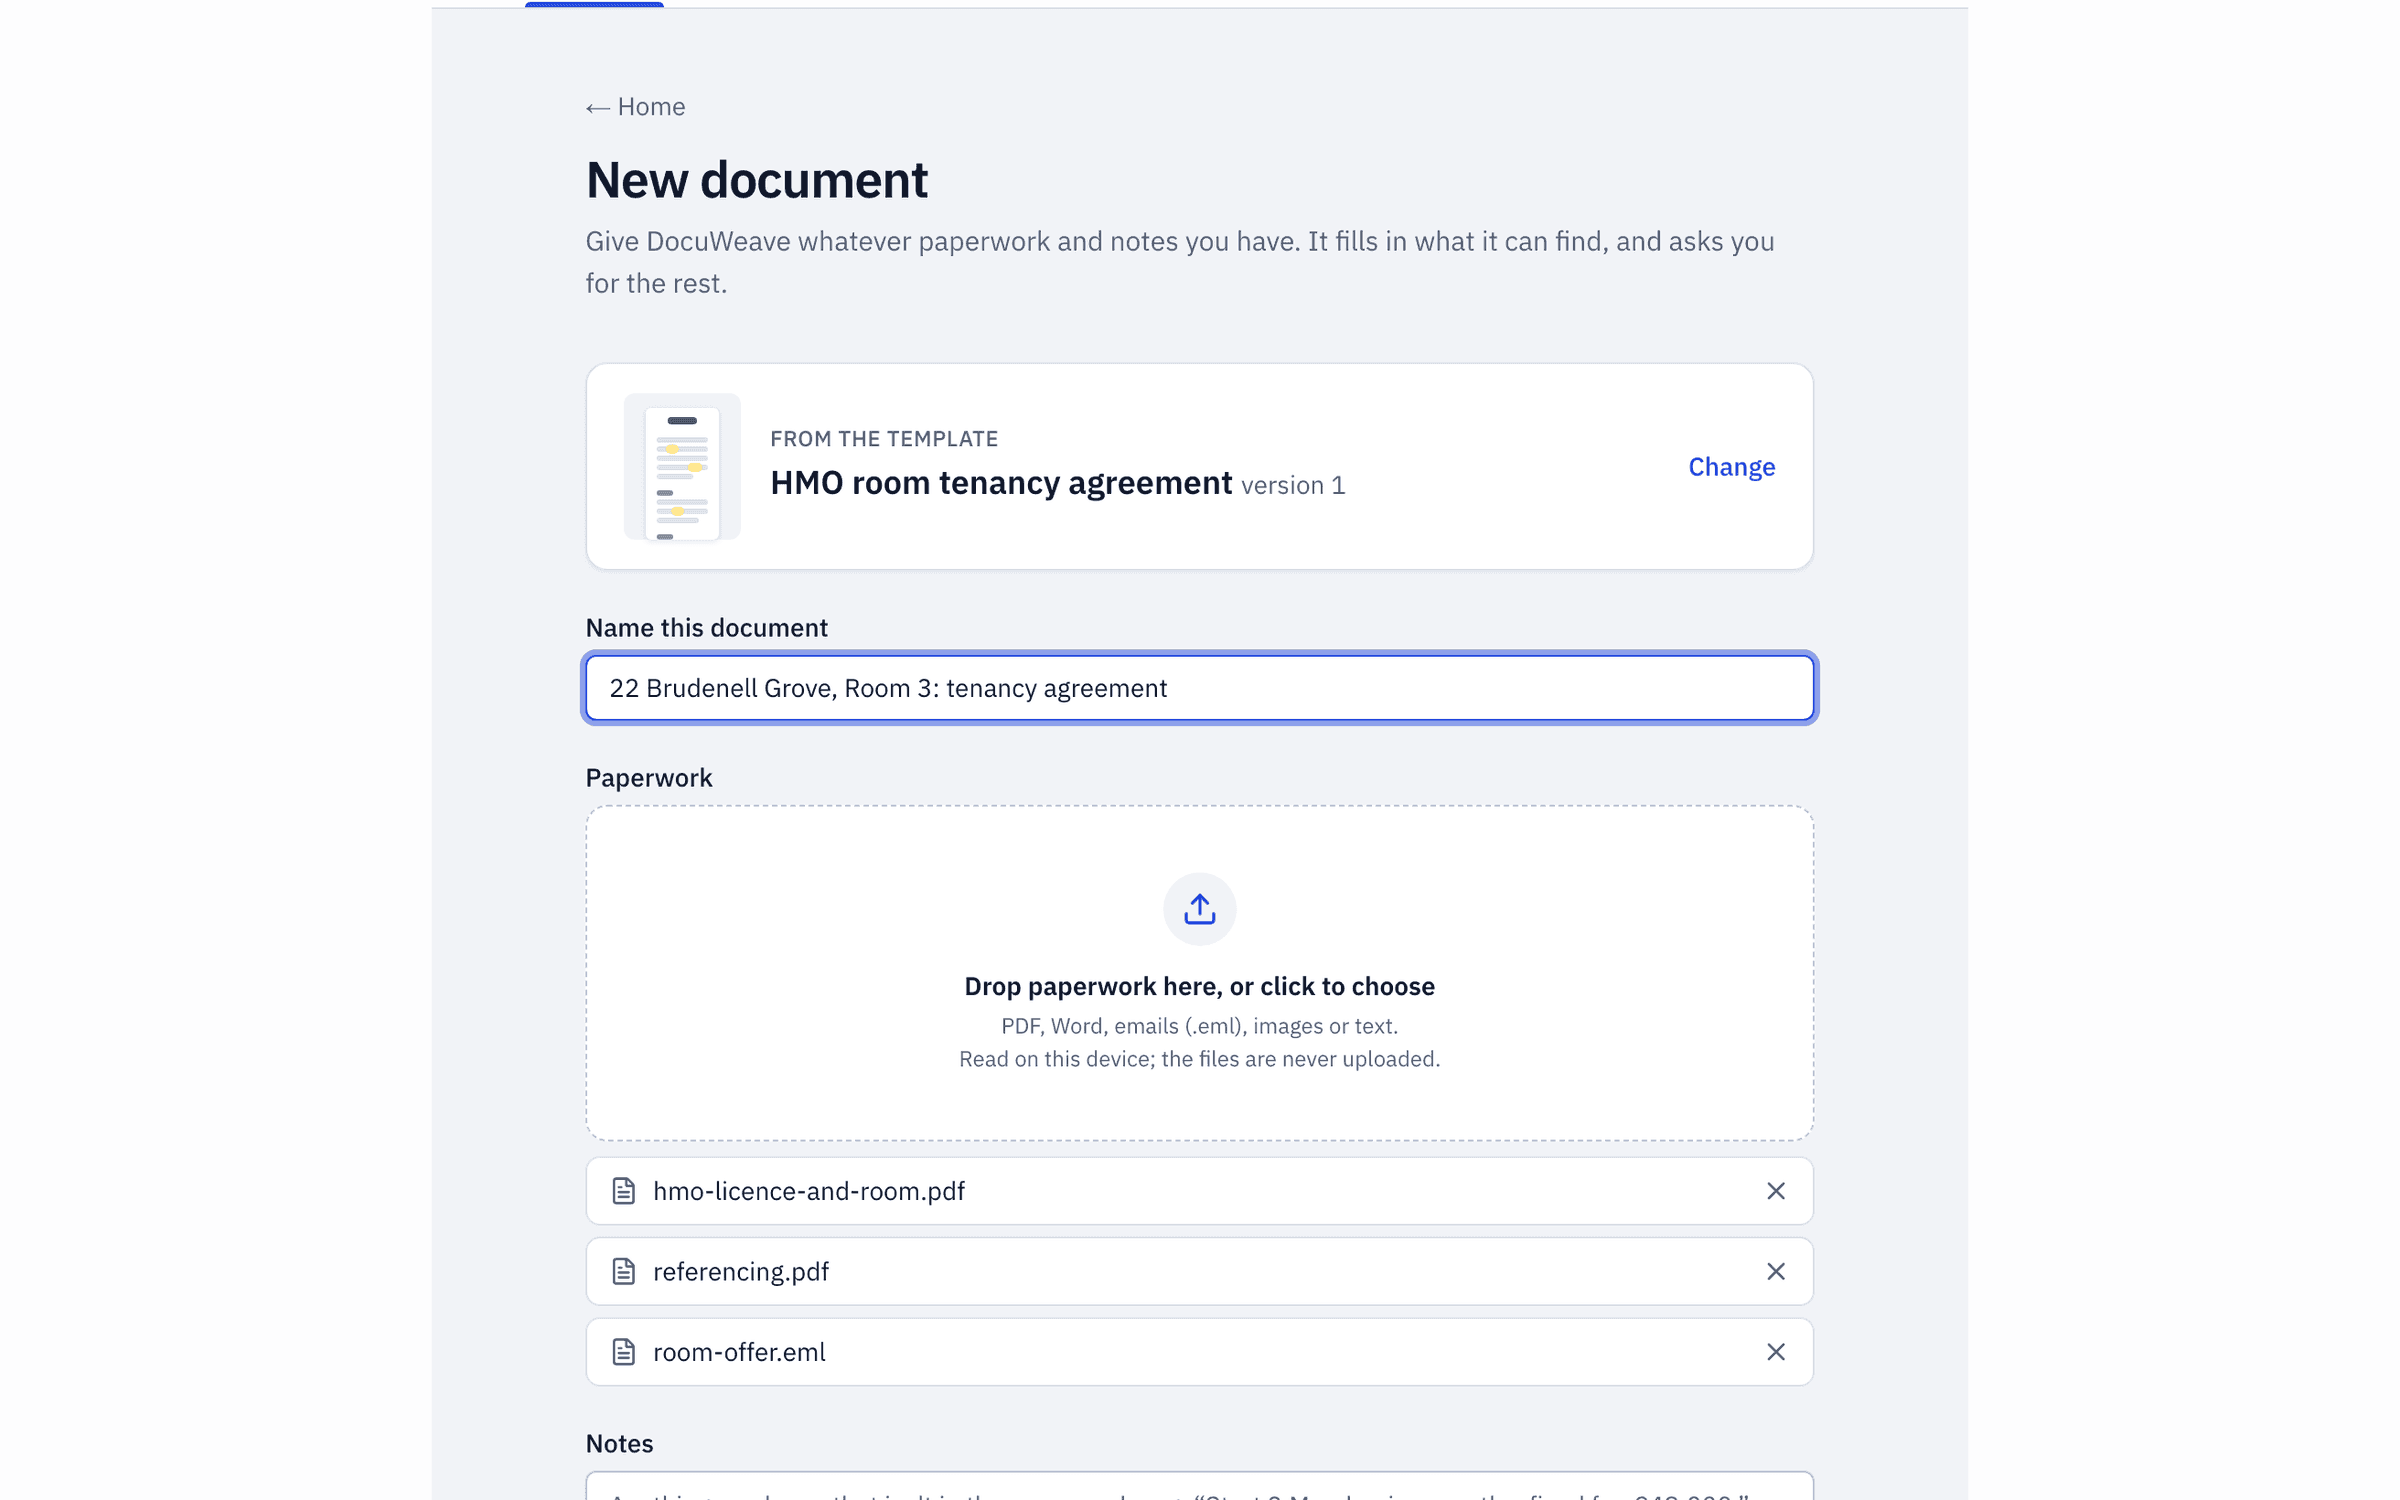2400x1500 pixels.
Task: Click Change to pick another template
Action: pos(1731,467)
